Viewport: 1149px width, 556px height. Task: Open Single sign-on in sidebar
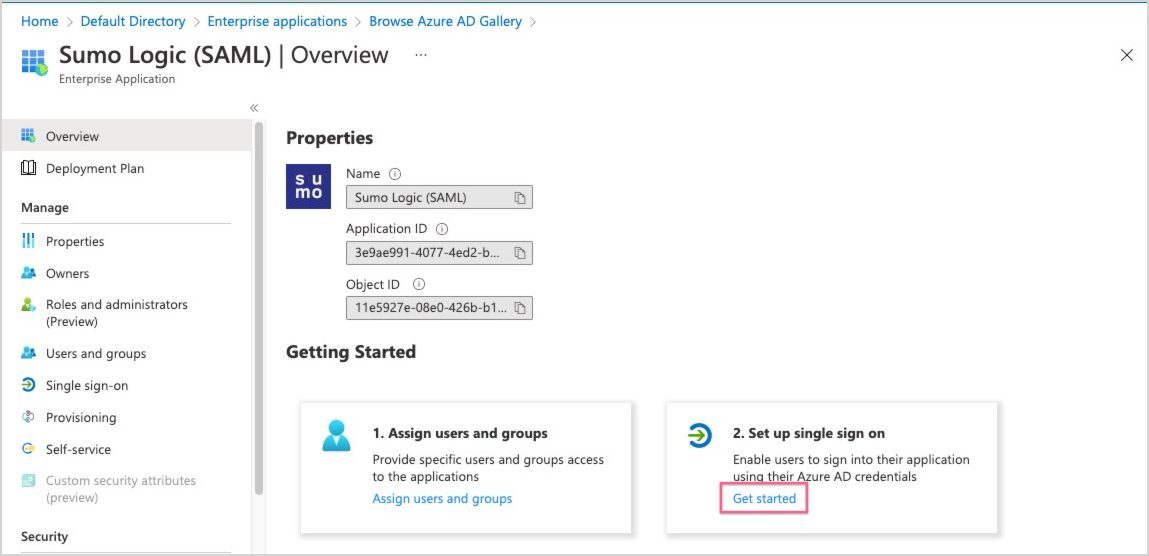[87, 385]
